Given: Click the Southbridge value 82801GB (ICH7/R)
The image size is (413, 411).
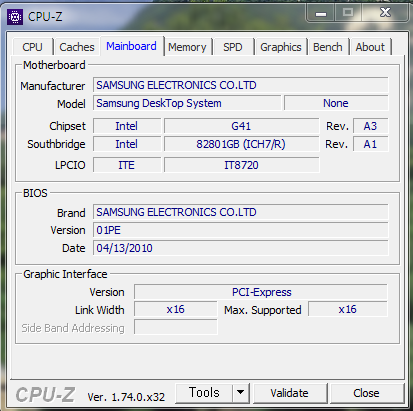Looking at the screenshot, I should click(x=241, y=144).
